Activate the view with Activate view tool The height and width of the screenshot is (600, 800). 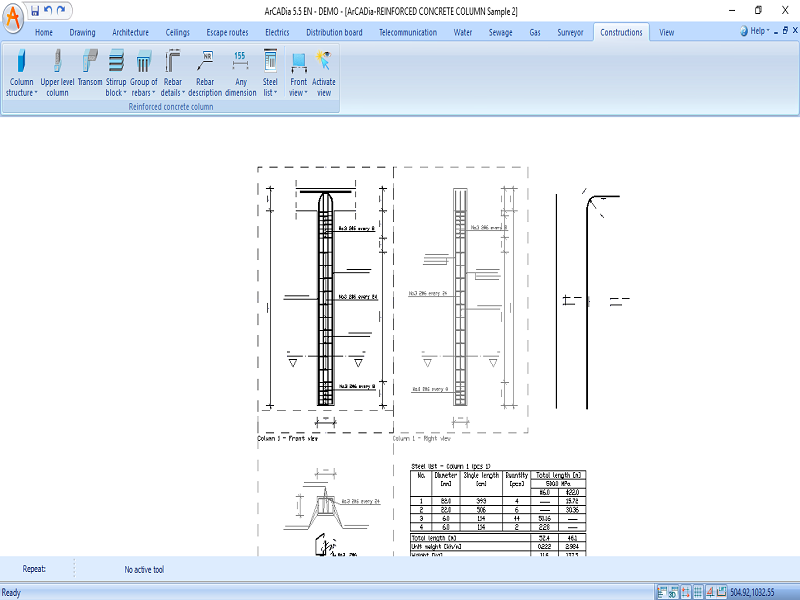(x=323, y=75)
